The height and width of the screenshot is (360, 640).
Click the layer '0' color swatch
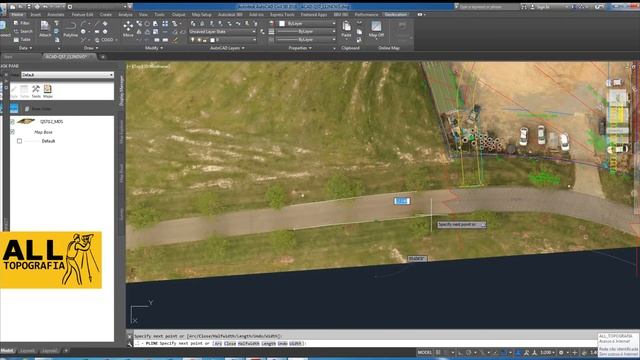click(x=212, y=40)
